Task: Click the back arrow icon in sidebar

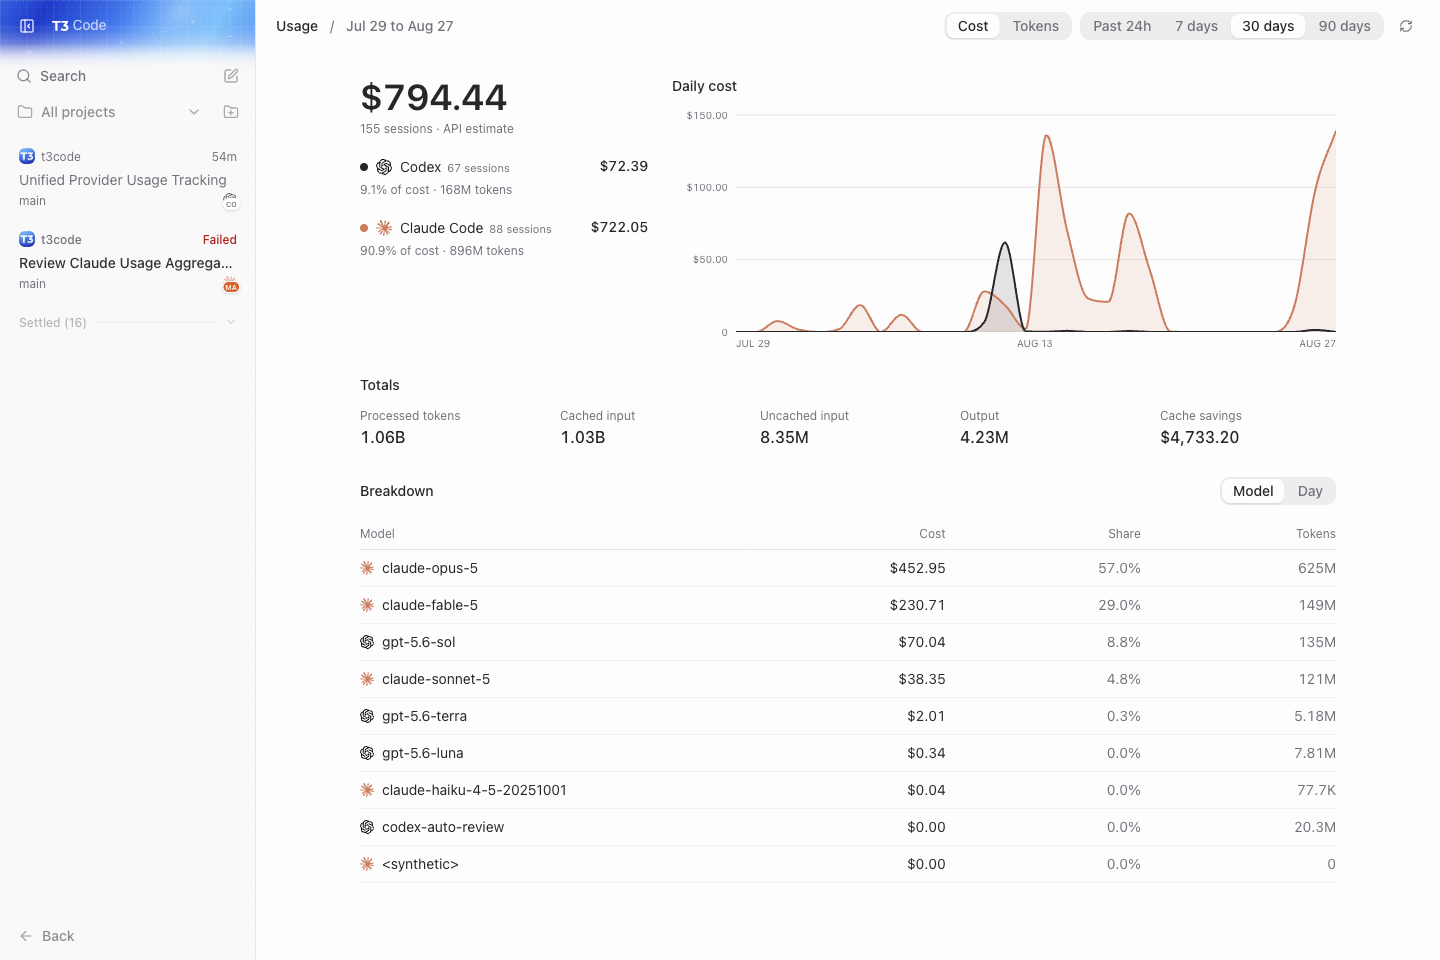Action: tap(26, 936)
